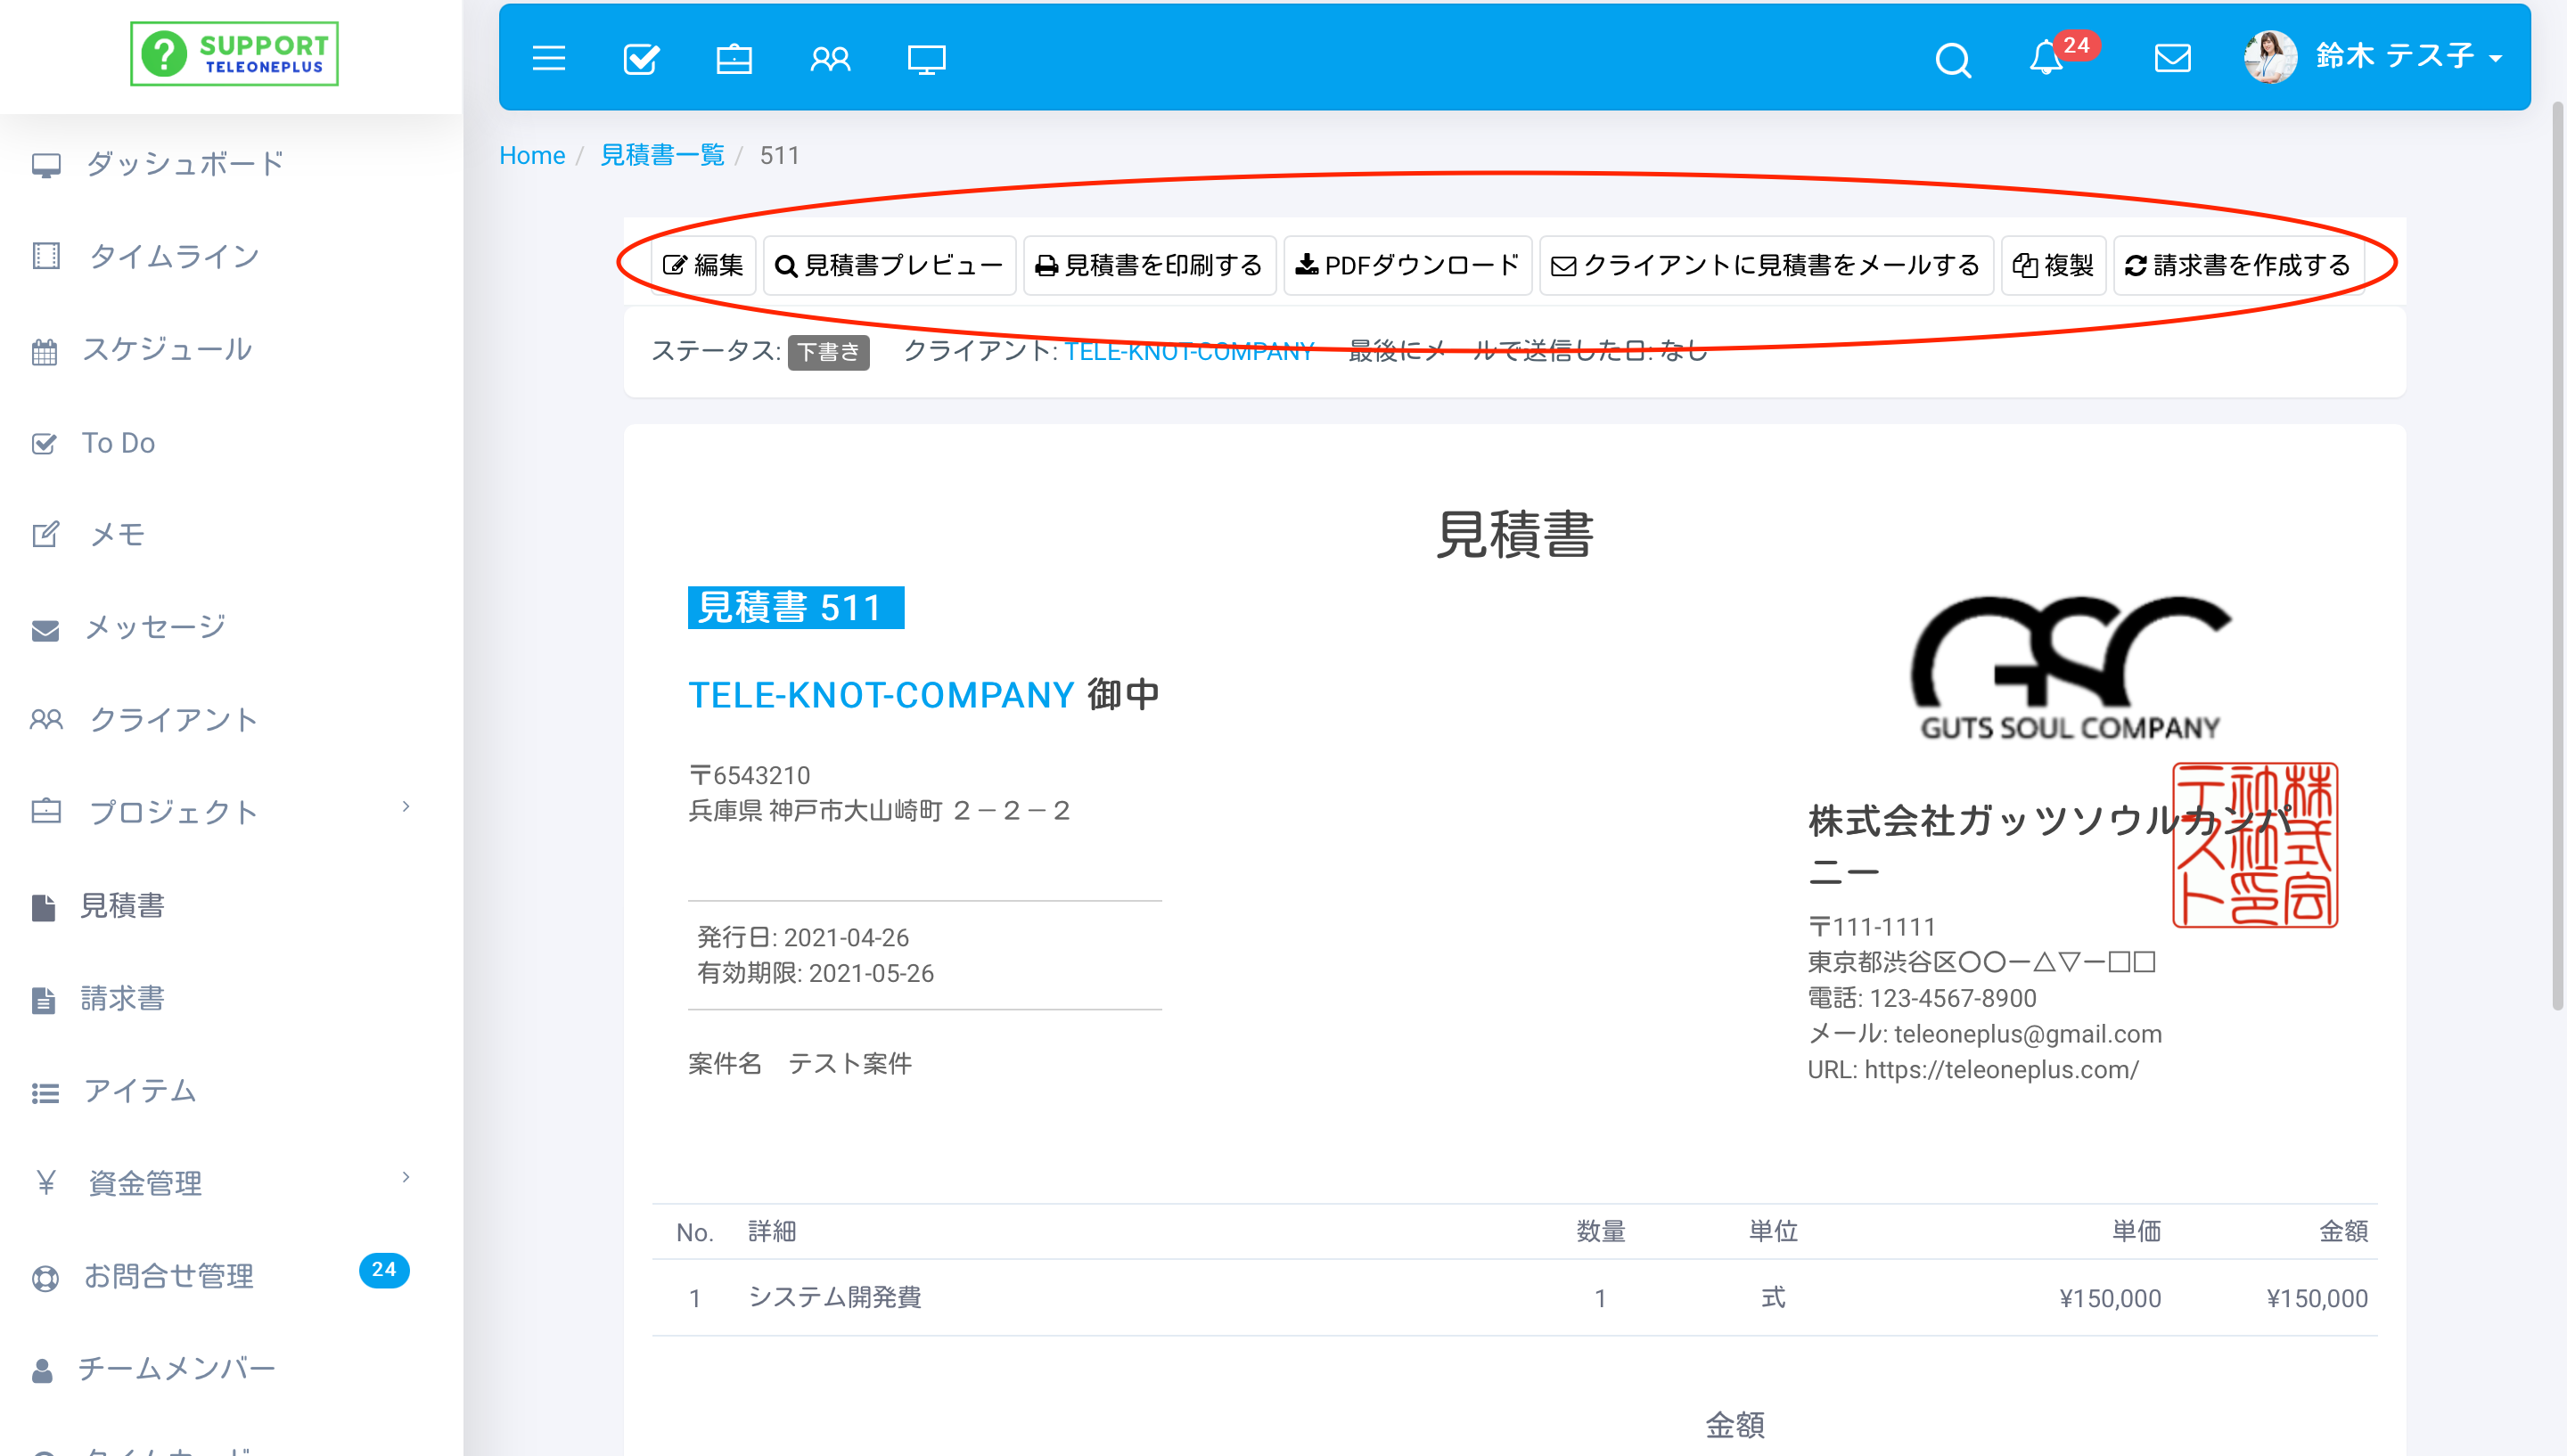Click the Home breadcrumb link

(530, 155)
